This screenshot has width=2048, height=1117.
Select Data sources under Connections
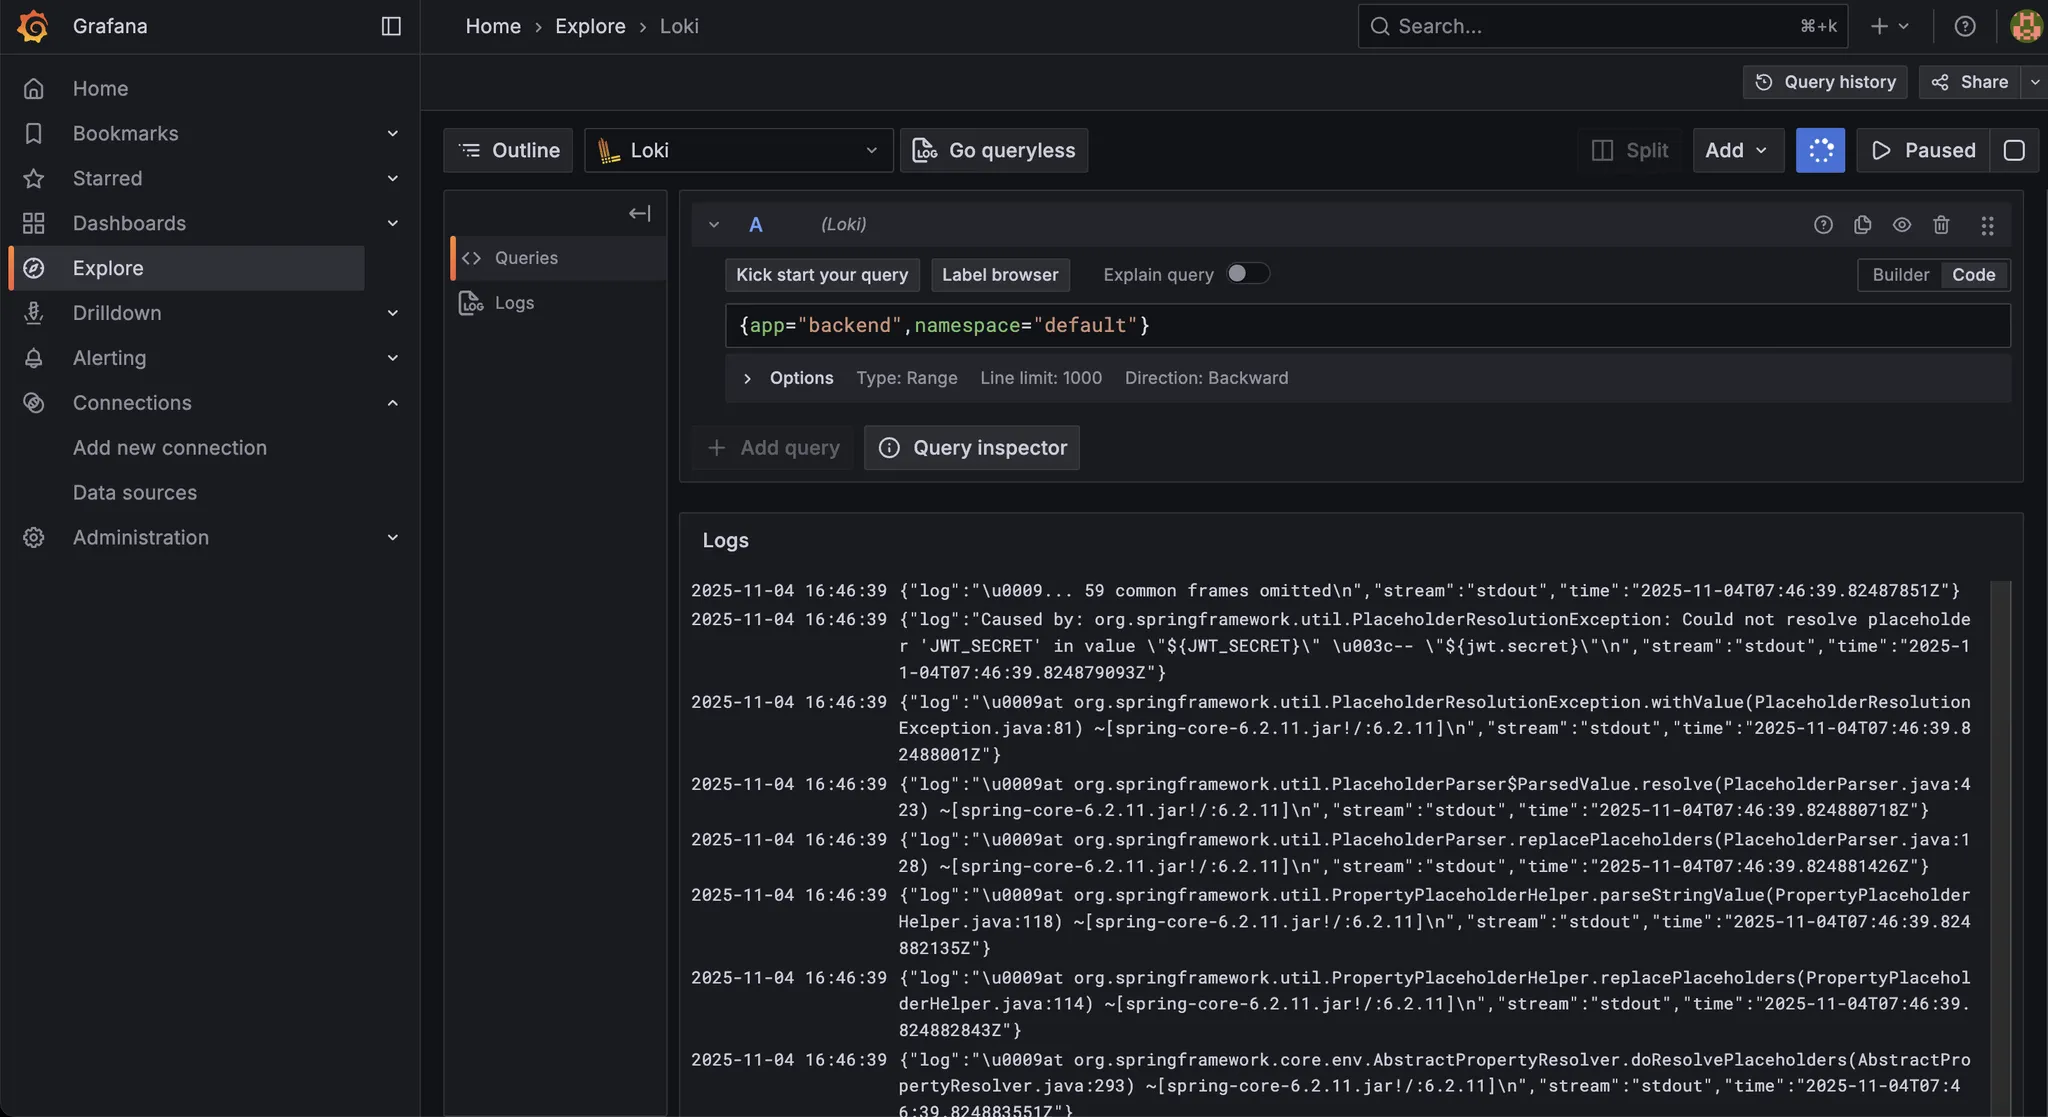(x=134, y=492)
